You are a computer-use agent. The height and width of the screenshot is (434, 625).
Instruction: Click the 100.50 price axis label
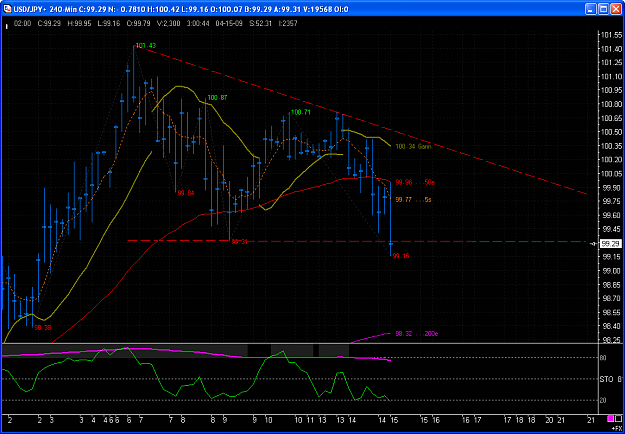pos(611,132)
